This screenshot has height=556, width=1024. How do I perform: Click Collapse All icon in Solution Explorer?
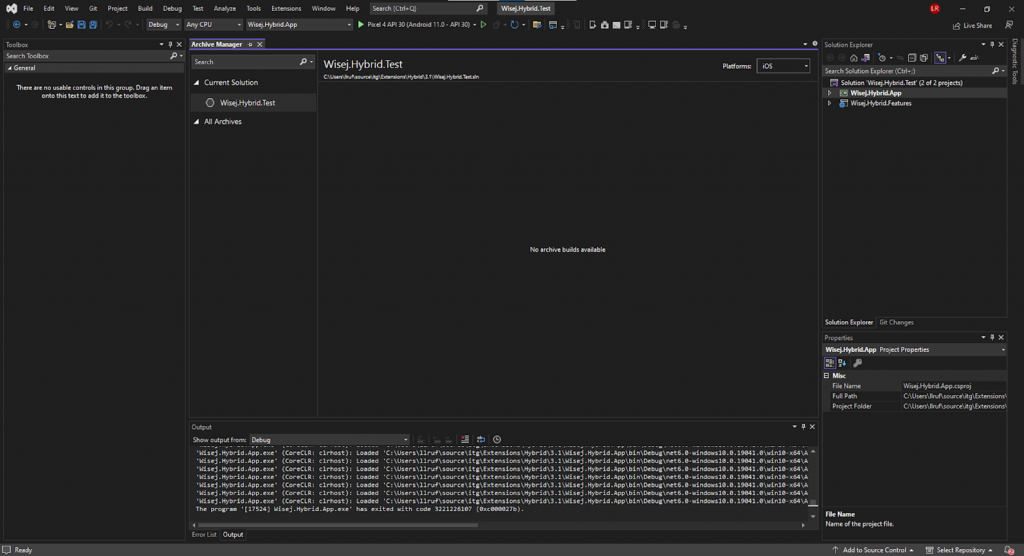pos(912,57)
